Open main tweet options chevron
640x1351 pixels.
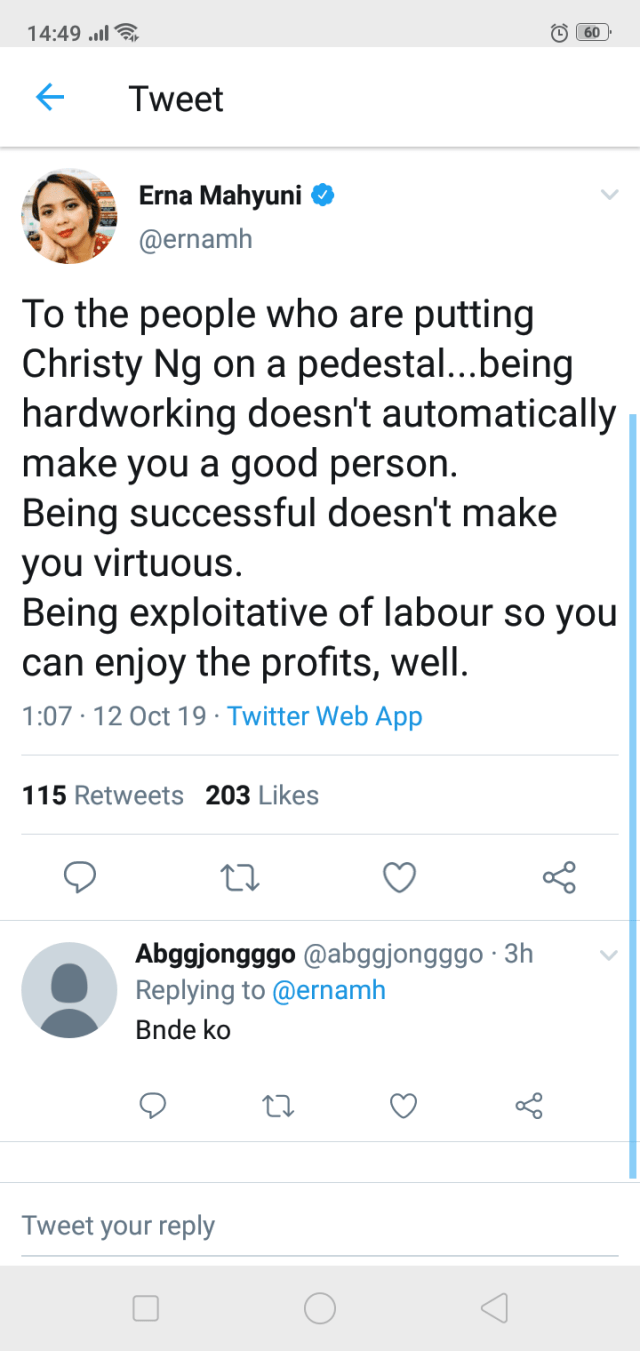609,195
